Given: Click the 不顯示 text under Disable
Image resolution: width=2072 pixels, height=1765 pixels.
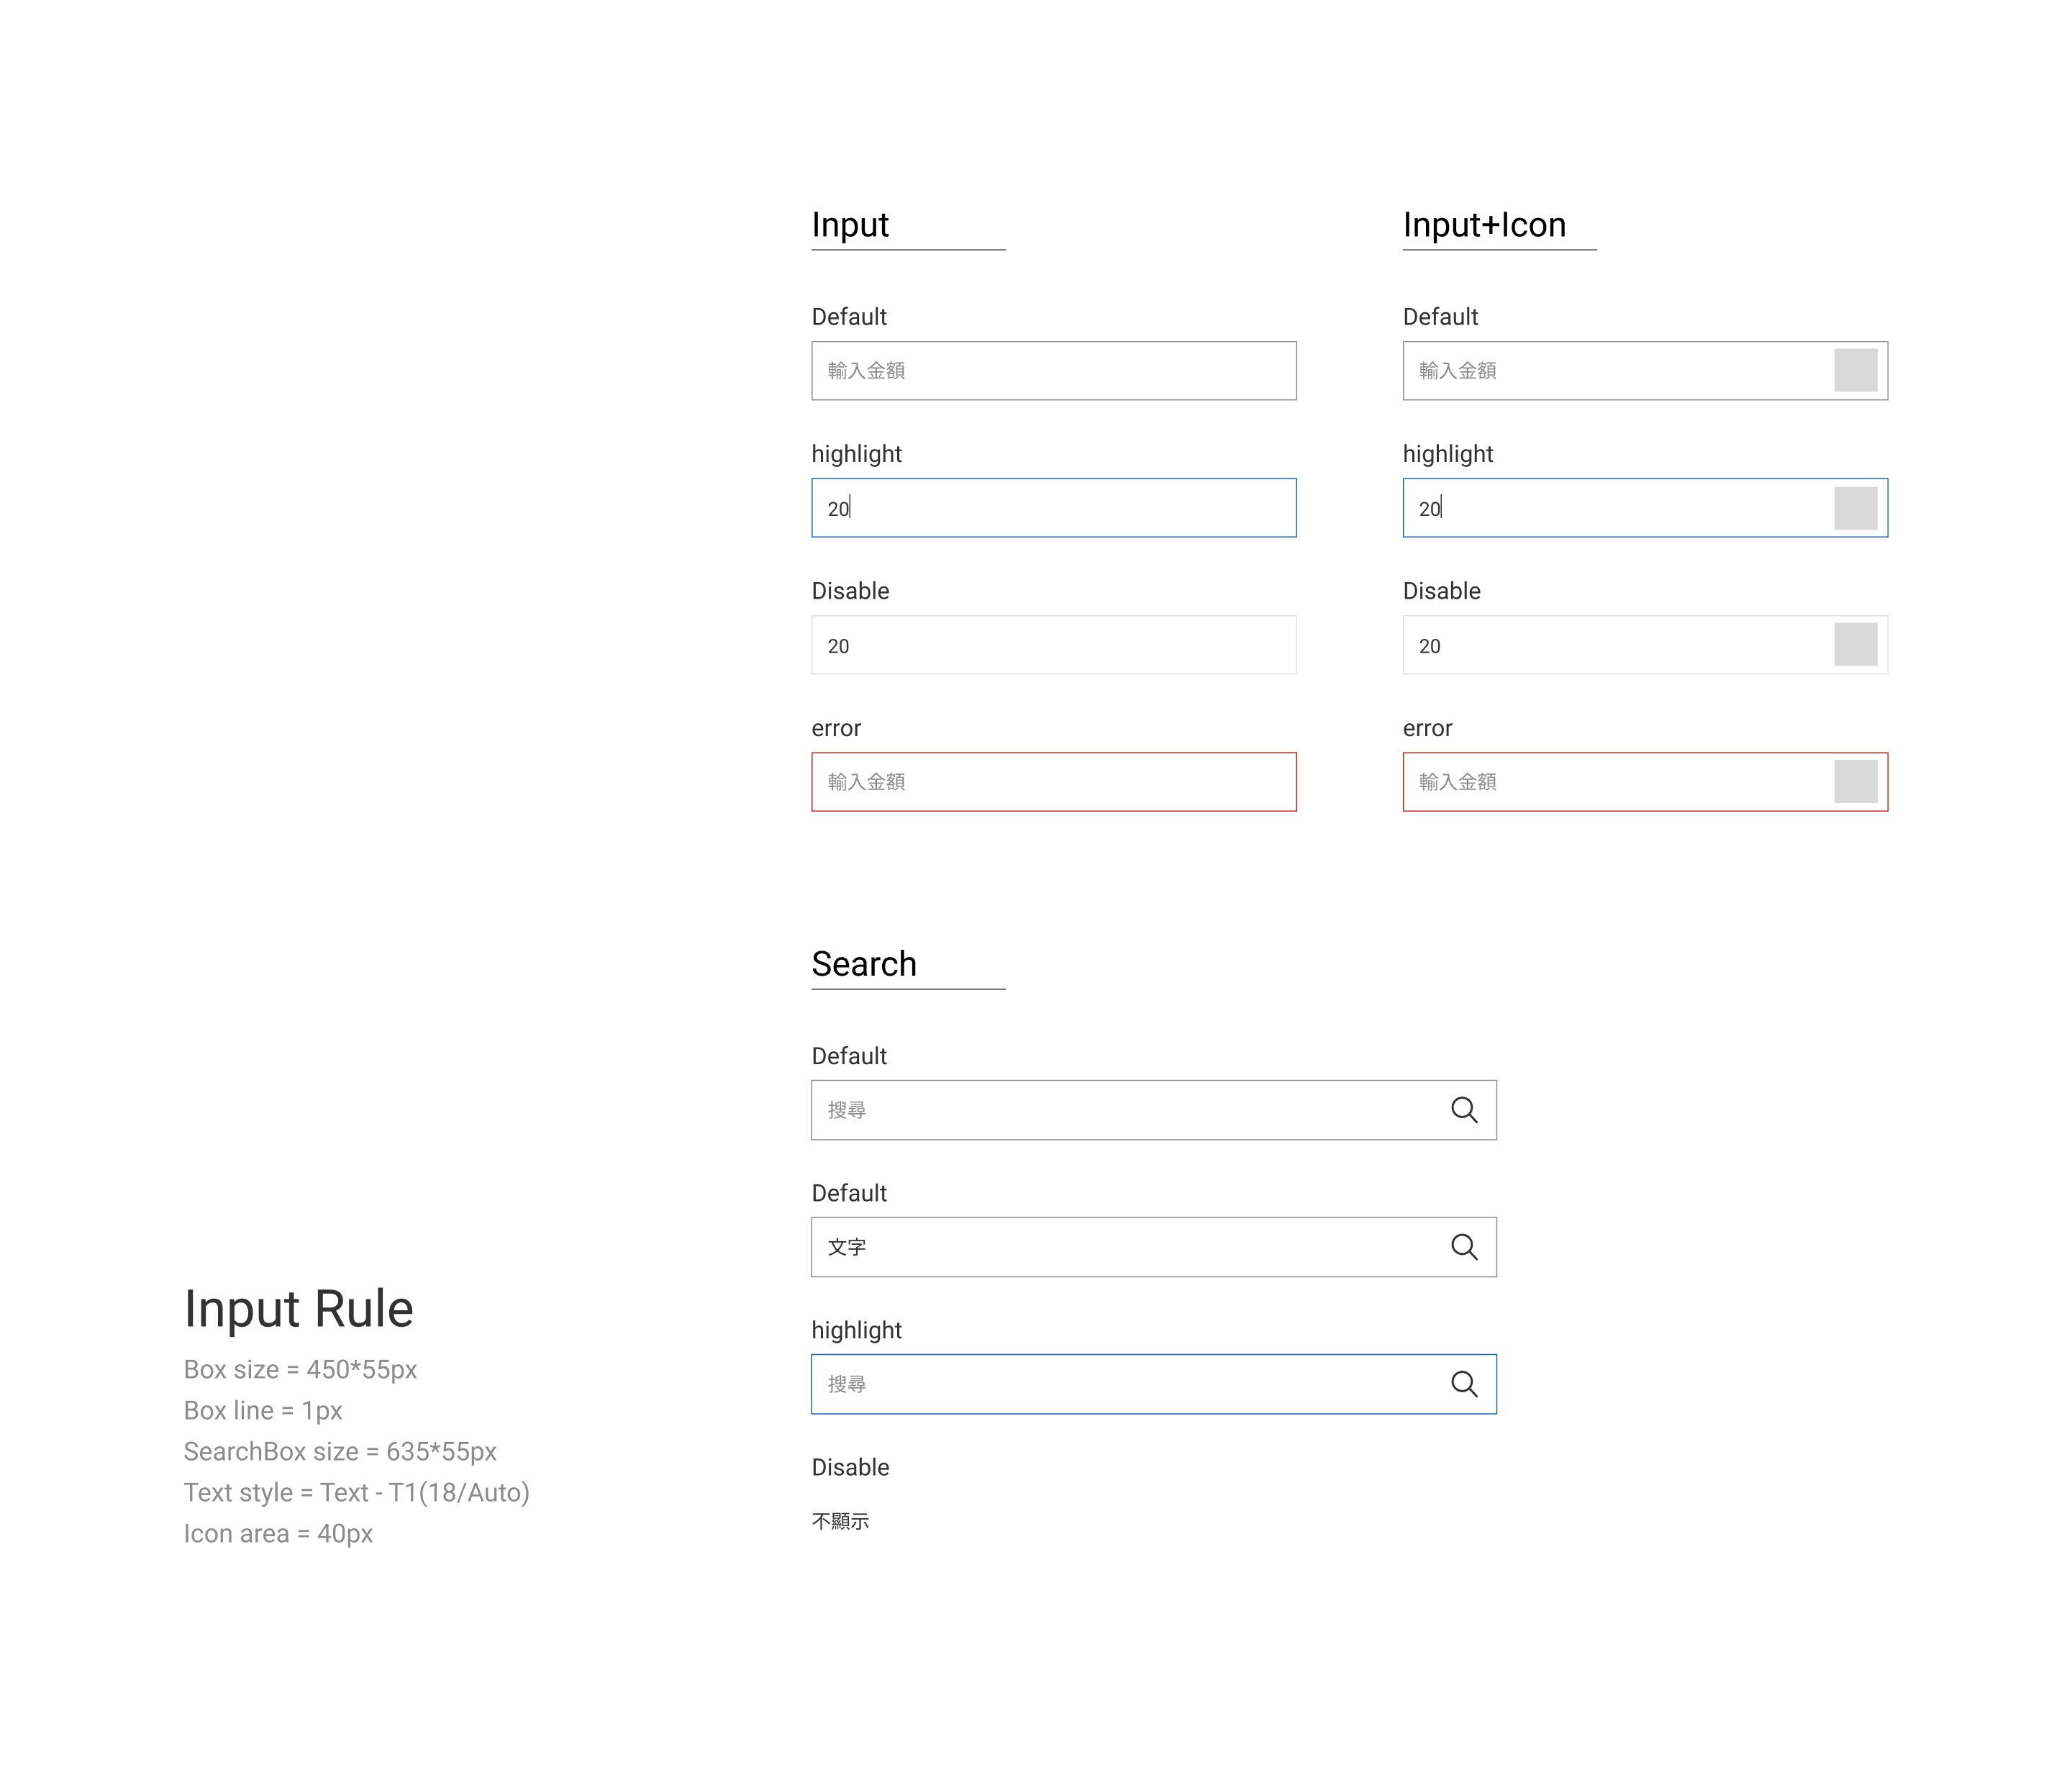Looking at the screenshot, I should pyautogui.click(x=840, y=1520).
